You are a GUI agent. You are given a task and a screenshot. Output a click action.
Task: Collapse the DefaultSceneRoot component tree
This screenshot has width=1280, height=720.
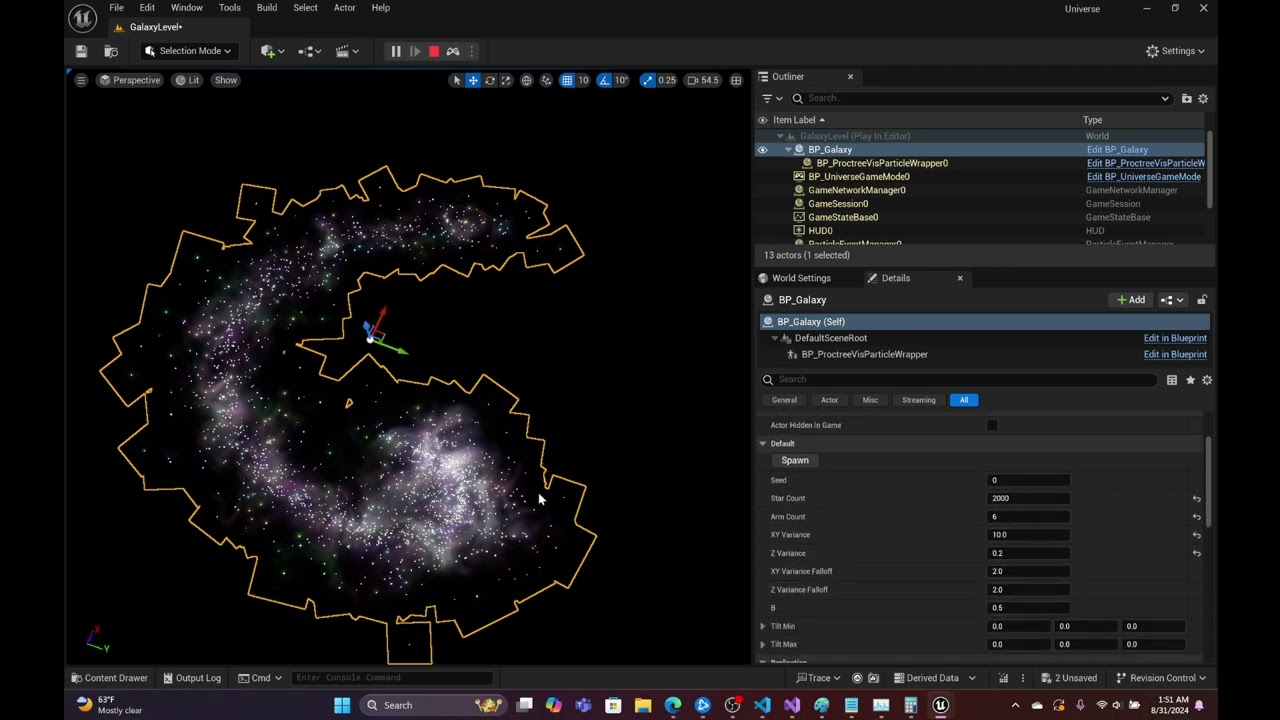click(x=774, y=338)
